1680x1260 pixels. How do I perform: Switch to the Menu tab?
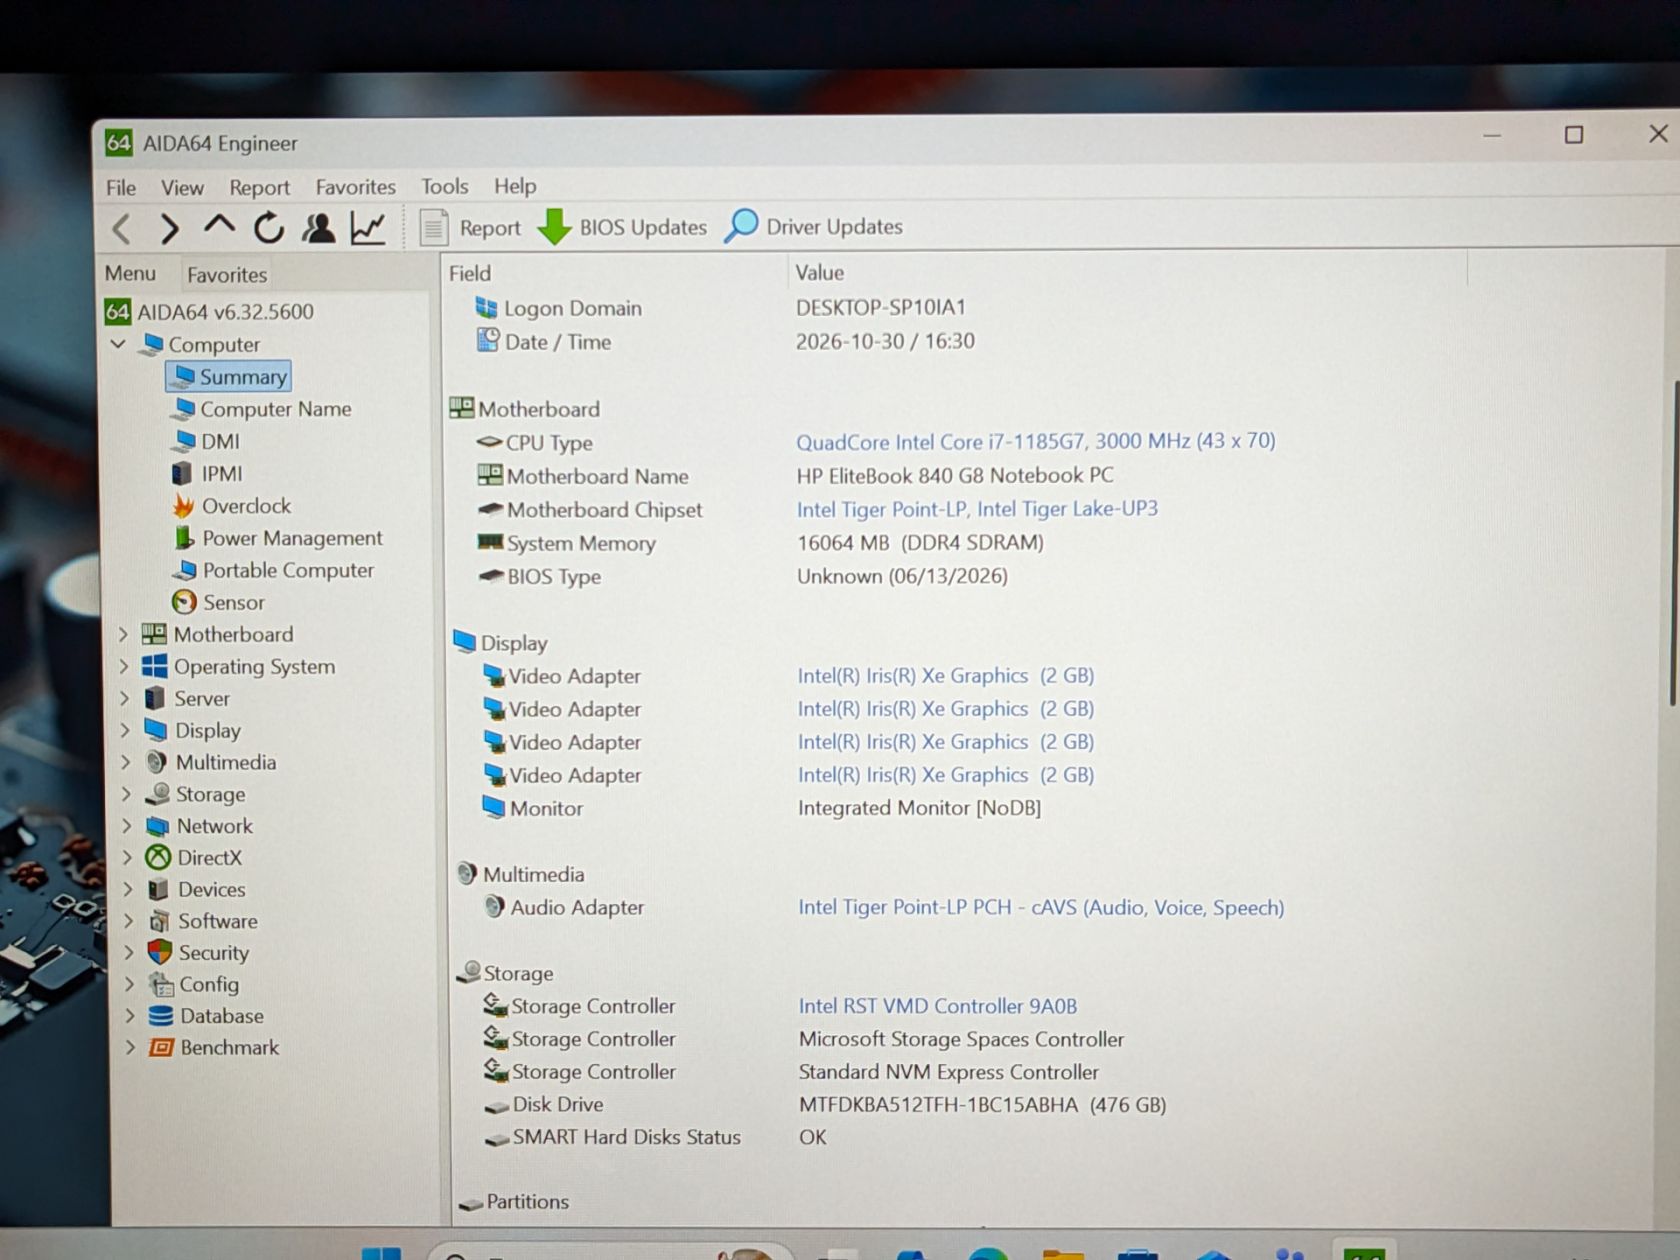point(130,273)
